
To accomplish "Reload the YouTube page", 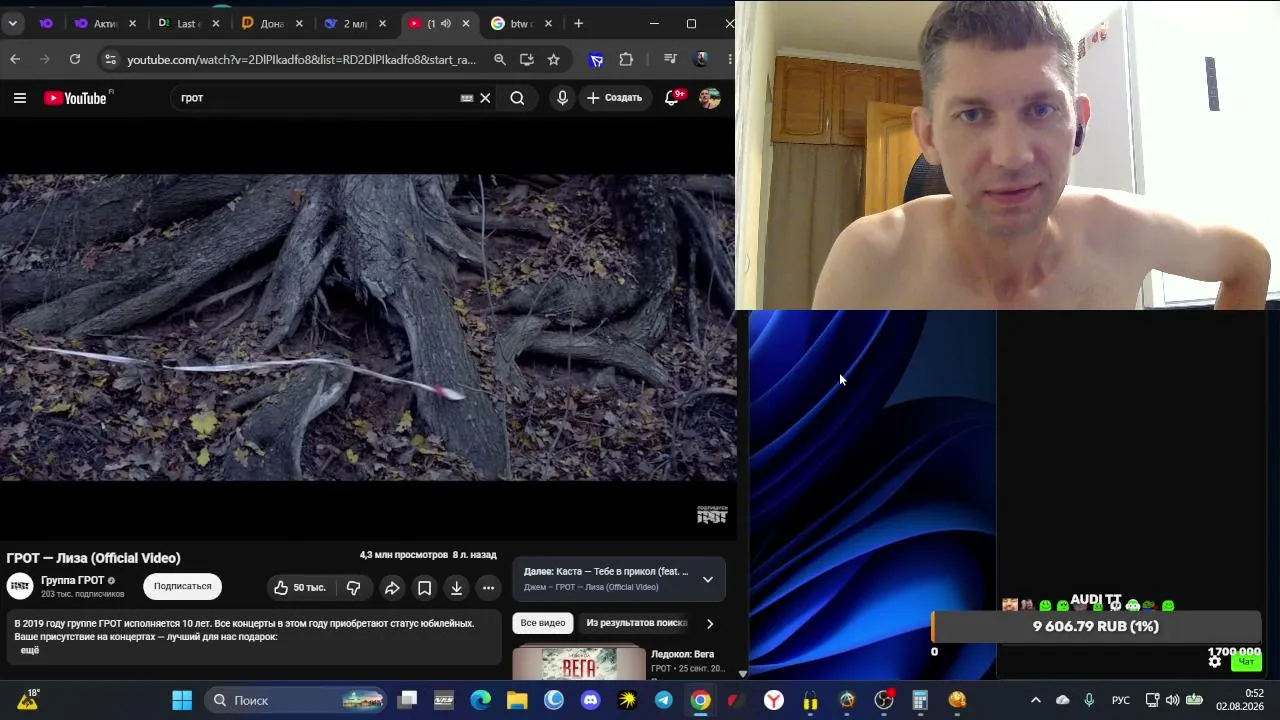I will point(74,60).
